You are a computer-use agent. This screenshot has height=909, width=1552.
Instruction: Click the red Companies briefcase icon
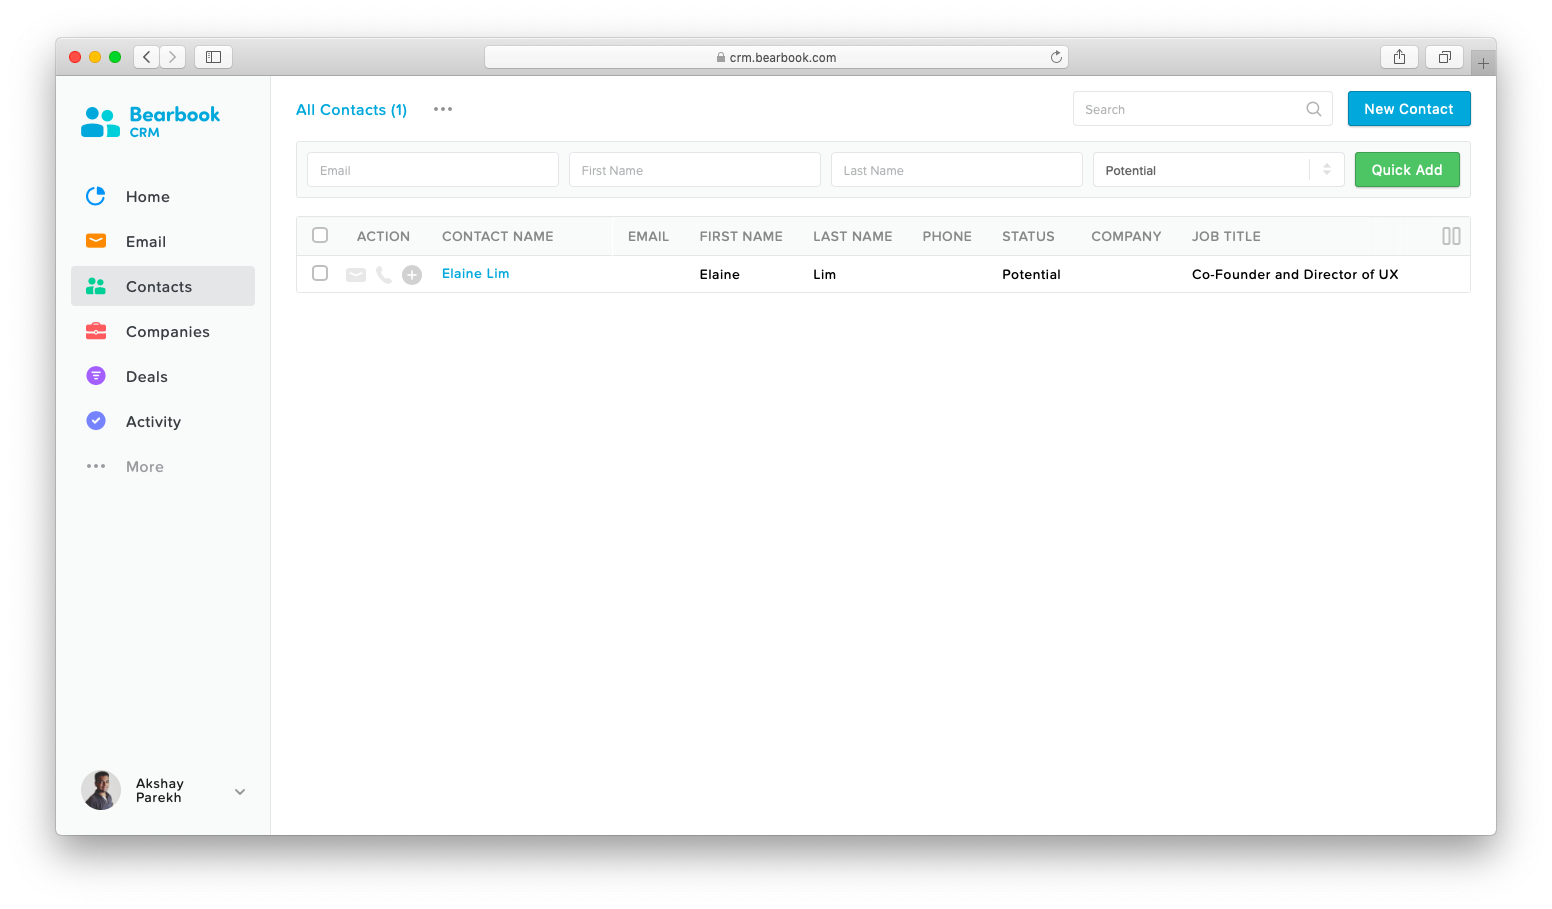[96, 331]
